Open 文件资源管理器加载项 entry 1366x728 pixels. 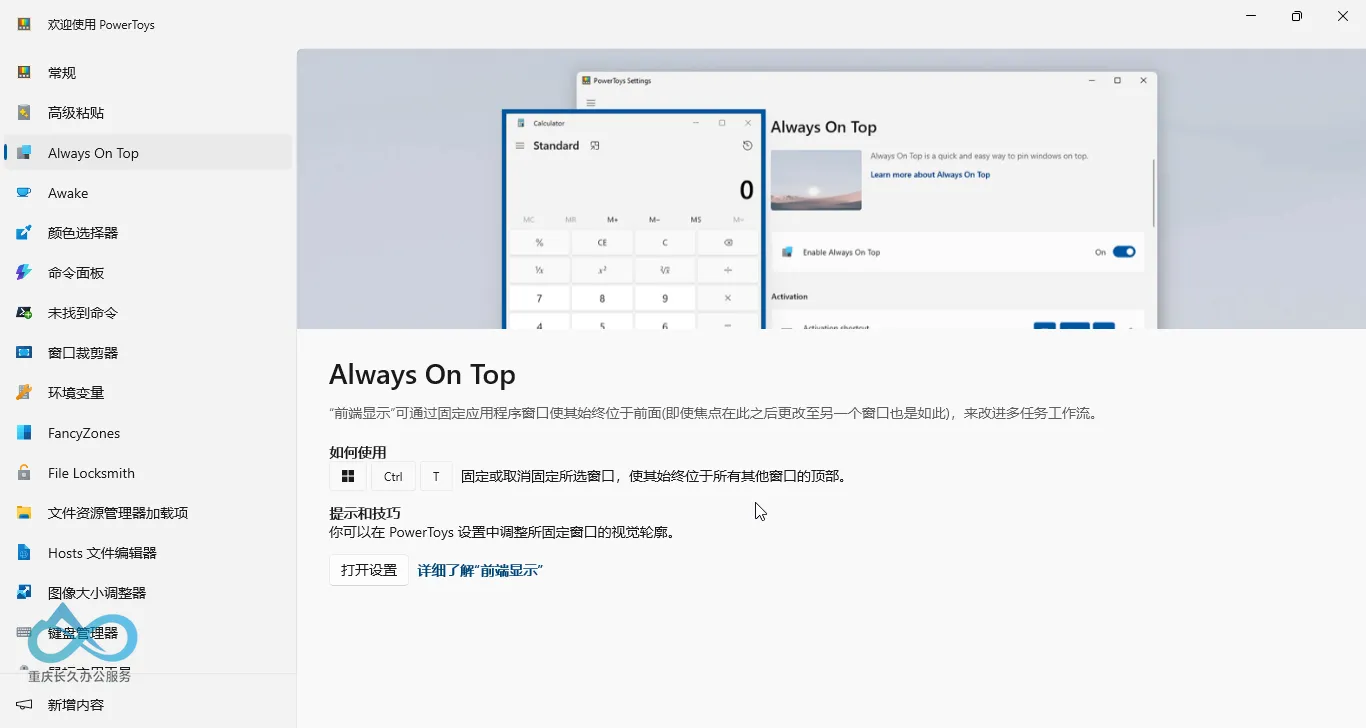pos(148,513)
